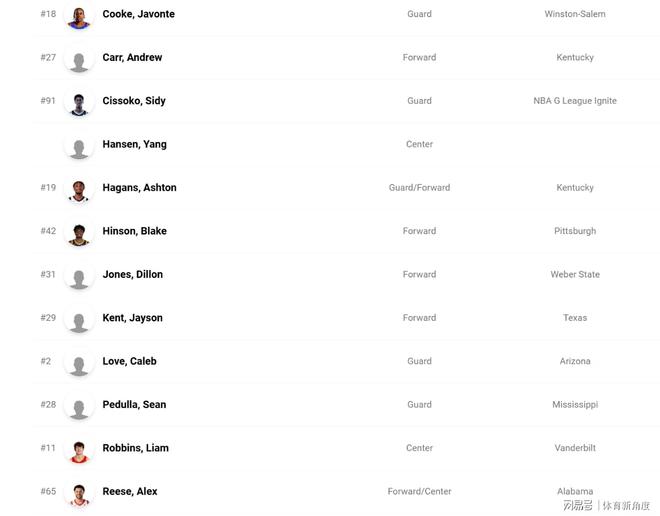Select the Pedulla, Sean name link
This screenshot has height=516, width=660.
(x=134, y=404)
